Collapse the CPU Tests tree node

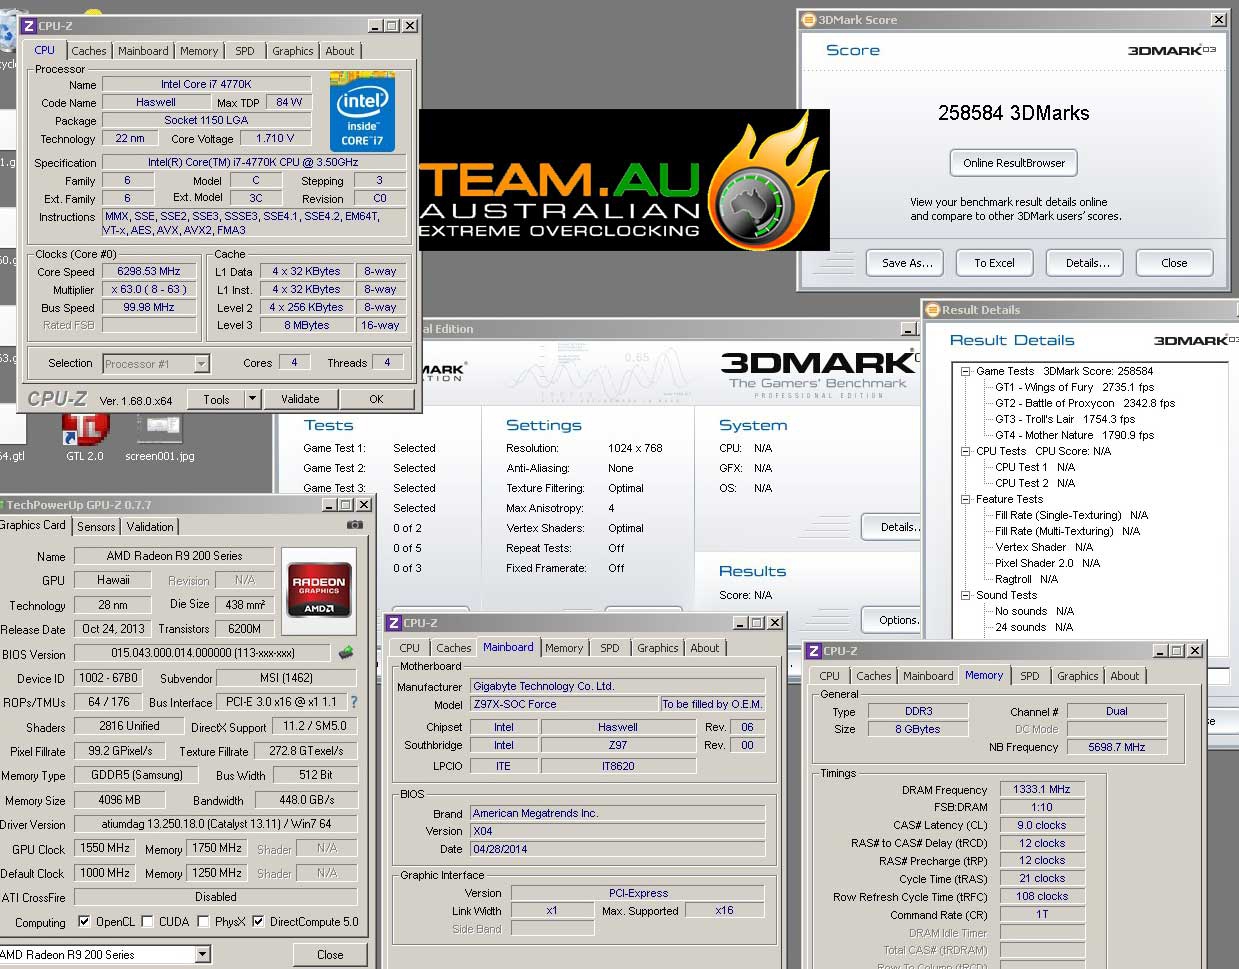coord(966,451)
